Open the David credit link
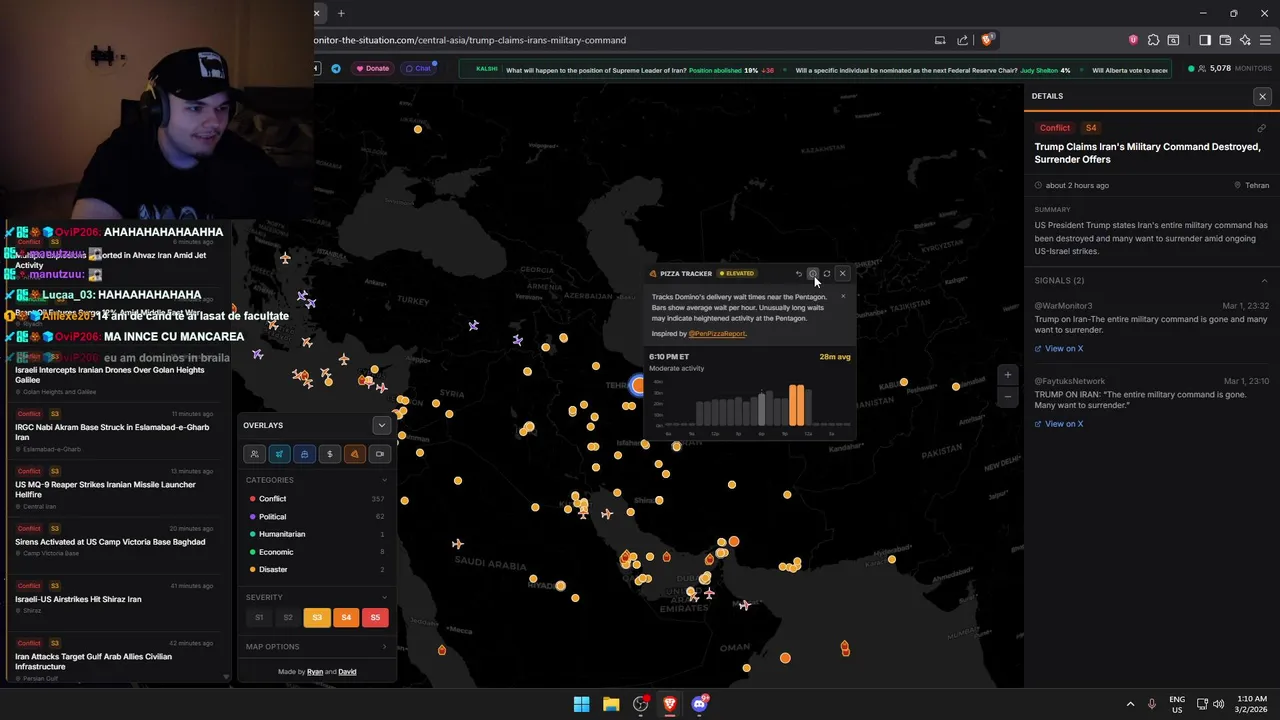This screenshot has width=1280, height=720. pos(347,672)
